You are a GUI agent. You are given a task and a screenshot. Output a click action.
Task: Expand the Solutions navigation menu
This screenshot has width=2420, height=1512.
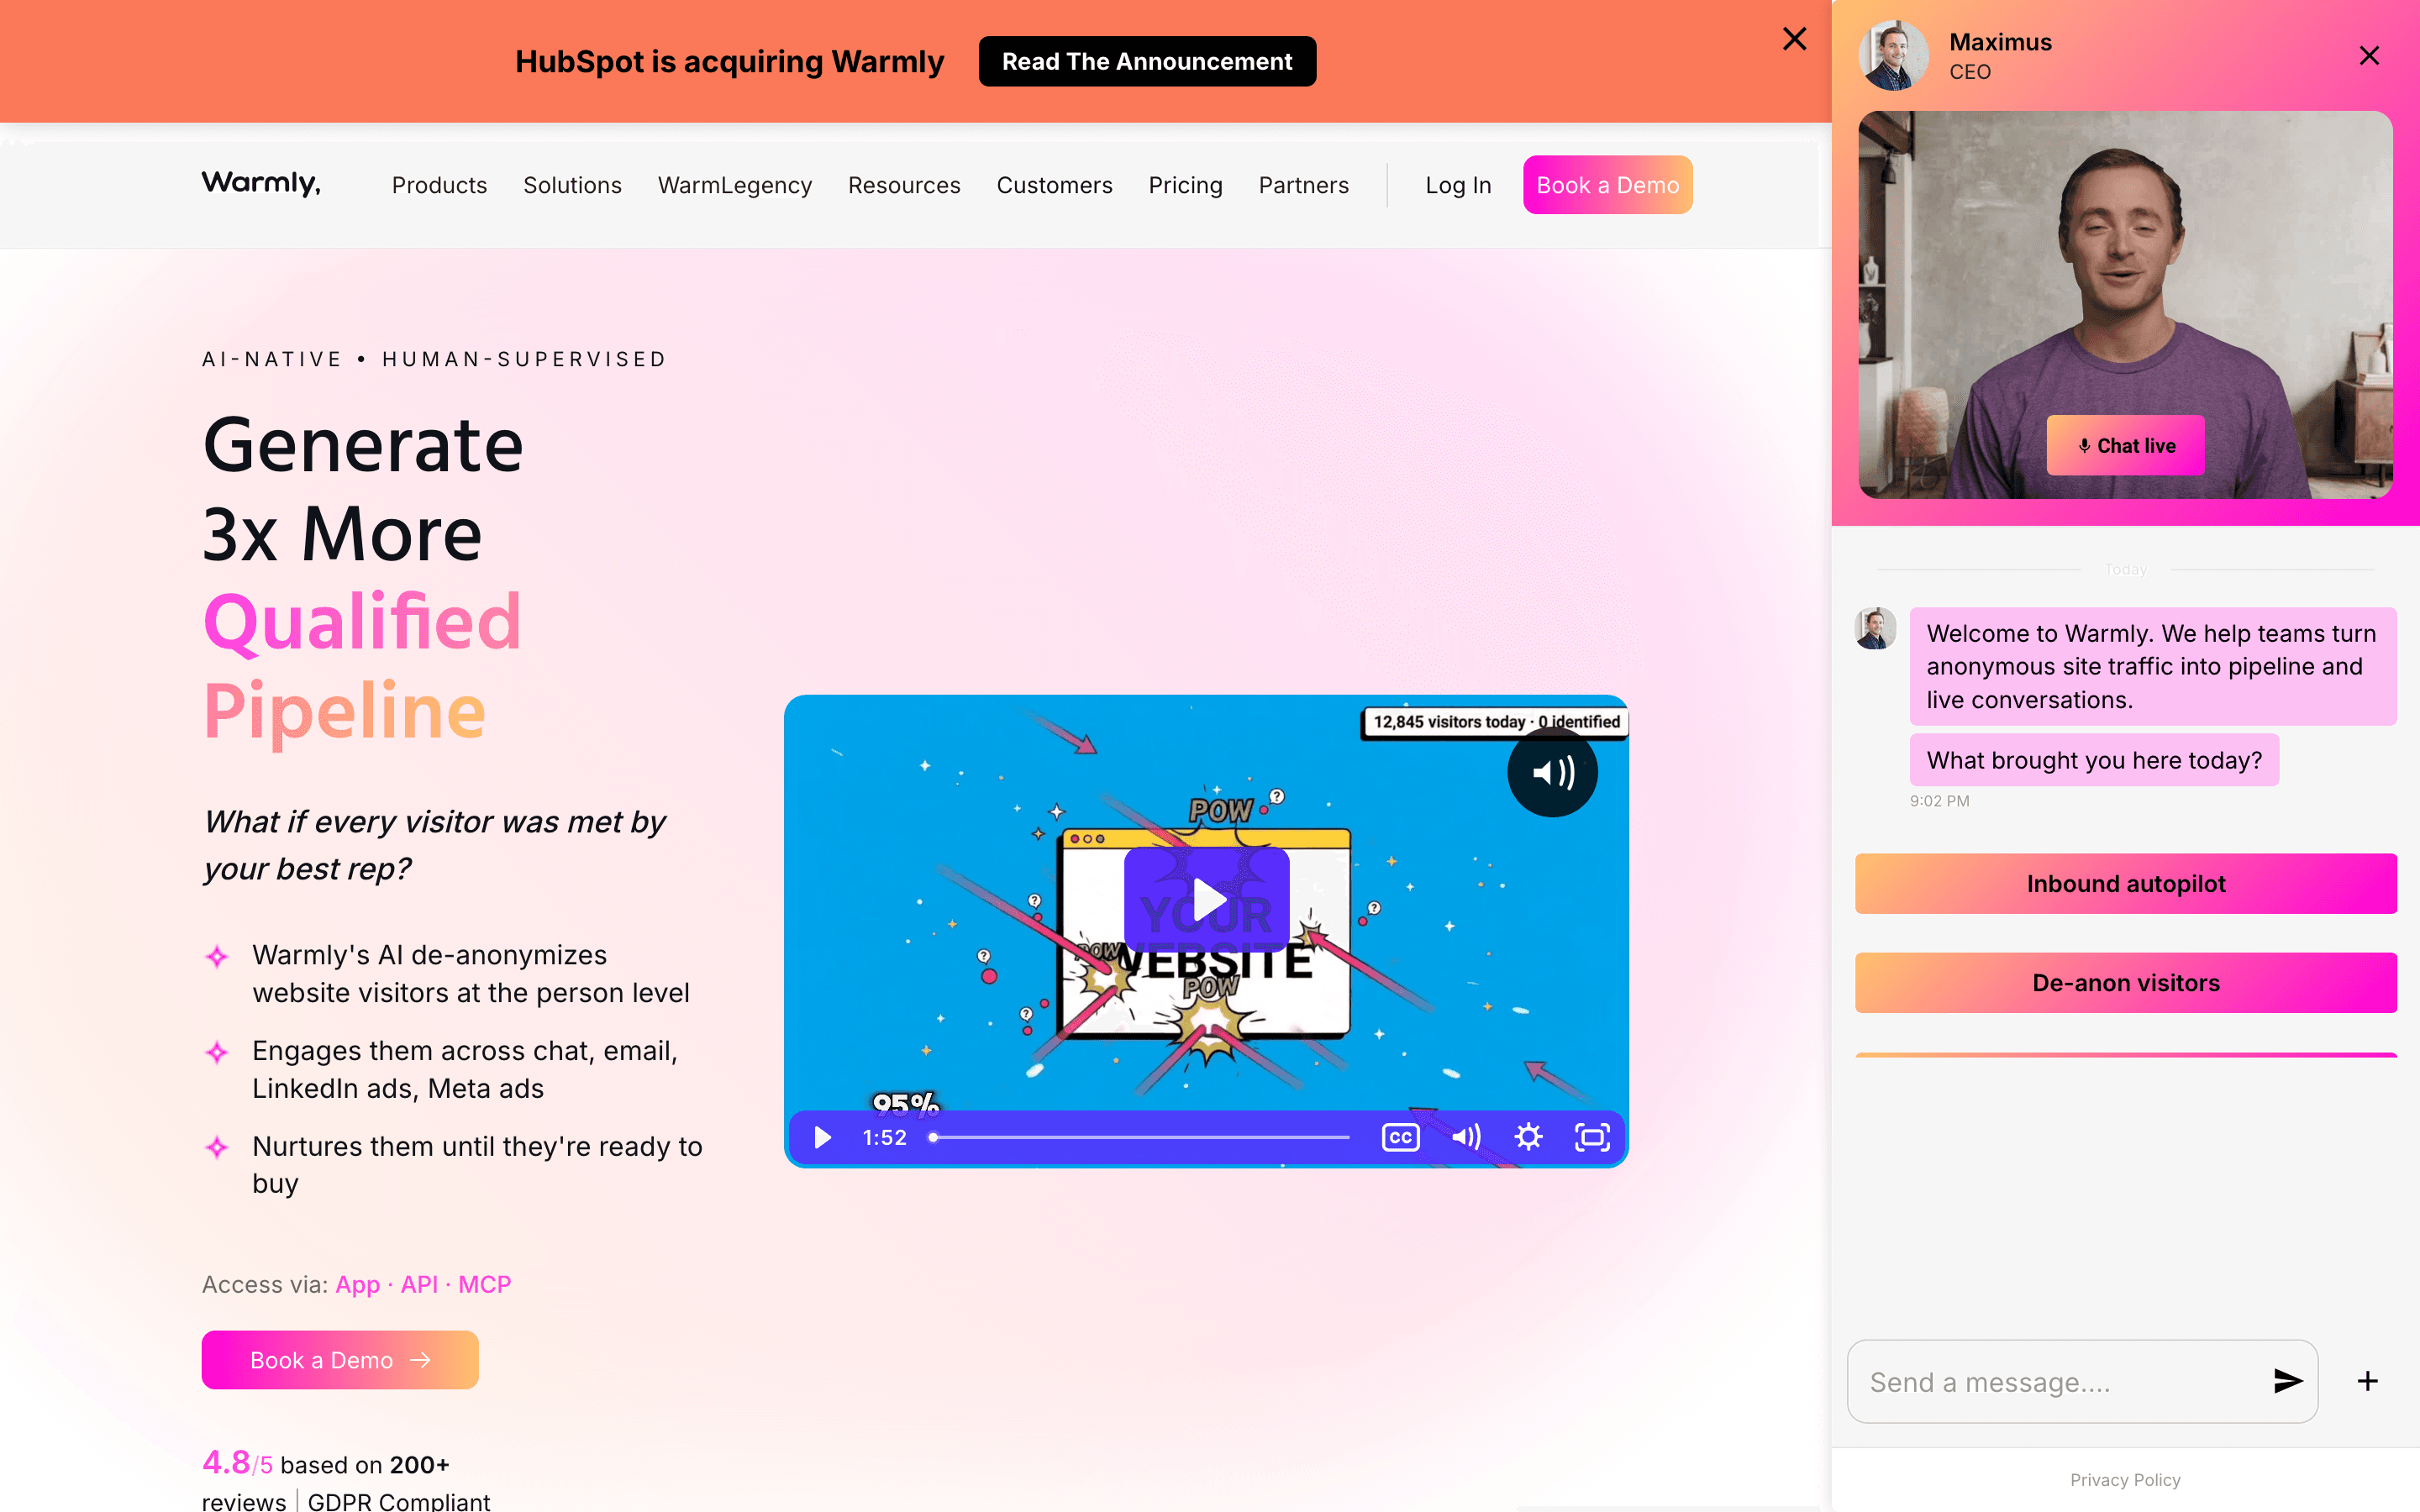(x=572, y=185)
